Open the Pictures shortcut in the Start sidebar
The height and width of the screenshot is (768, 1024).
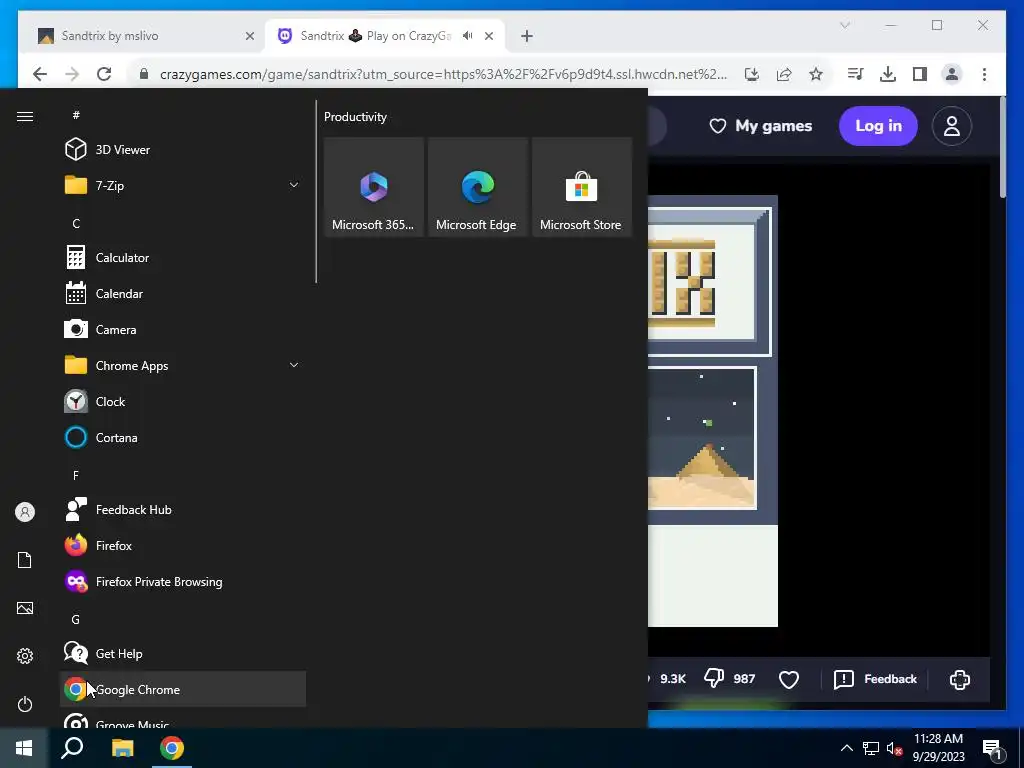(25, 608)
